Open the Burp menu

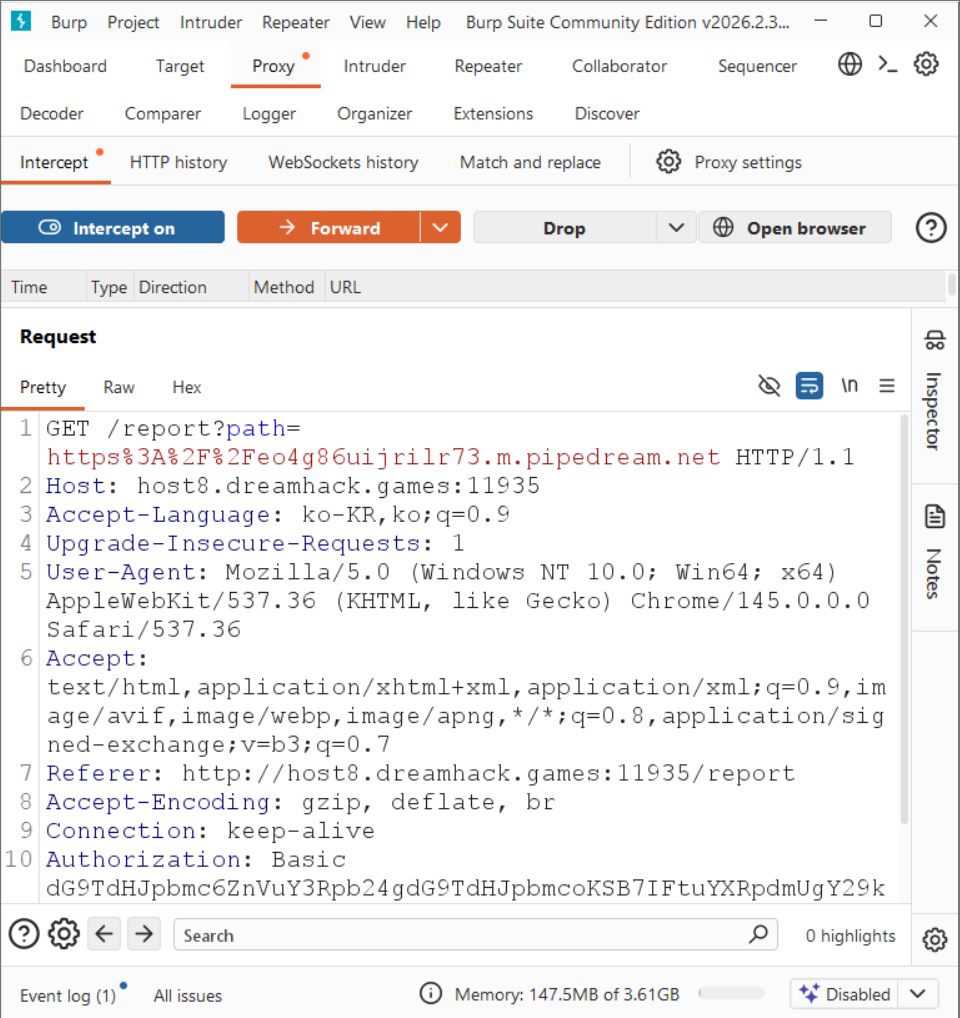pos(69,22)
